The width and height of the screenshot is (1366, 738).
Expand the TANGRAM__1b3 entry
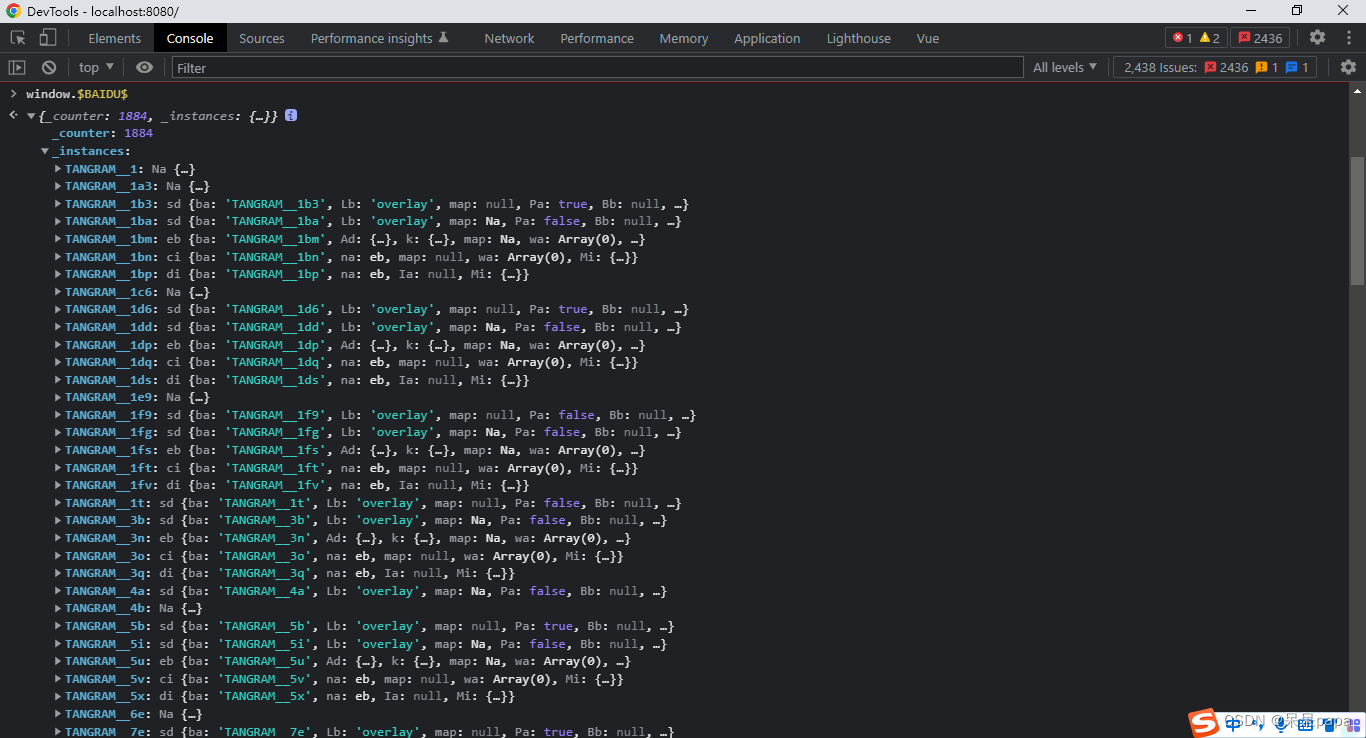point(58,204)
